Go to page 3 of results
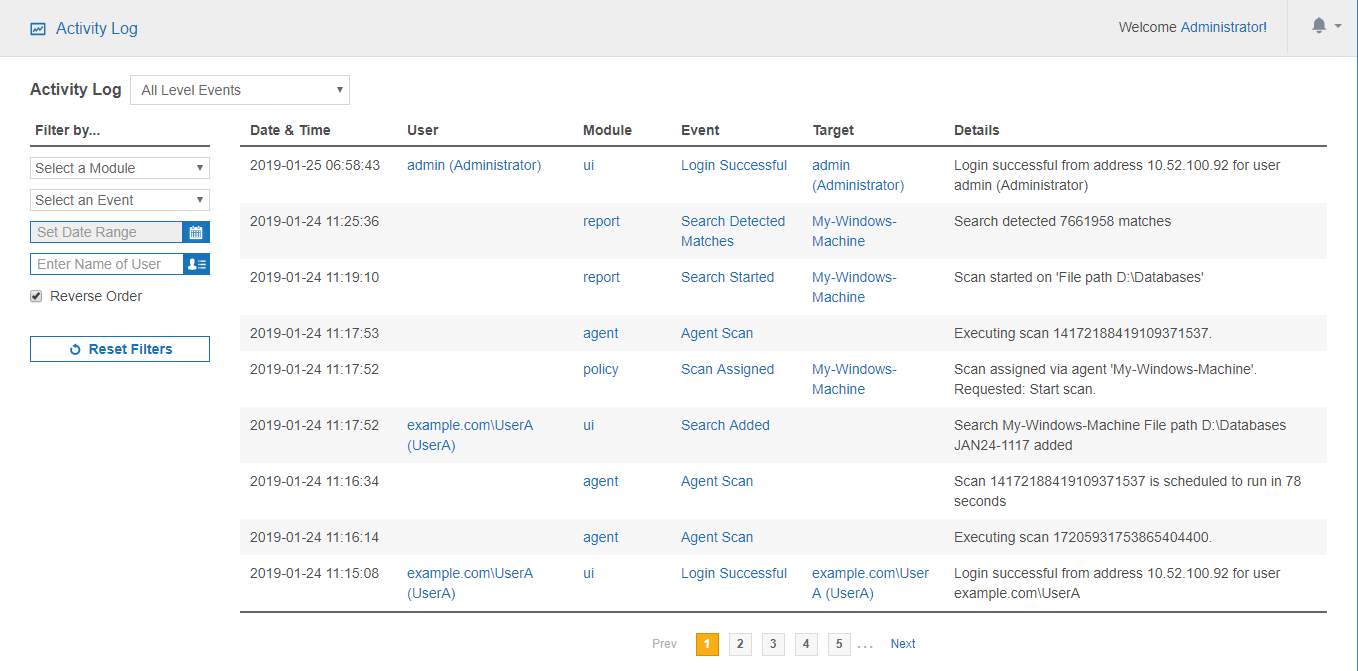This screenshot has height=671, width=1358. pos(773,644)
